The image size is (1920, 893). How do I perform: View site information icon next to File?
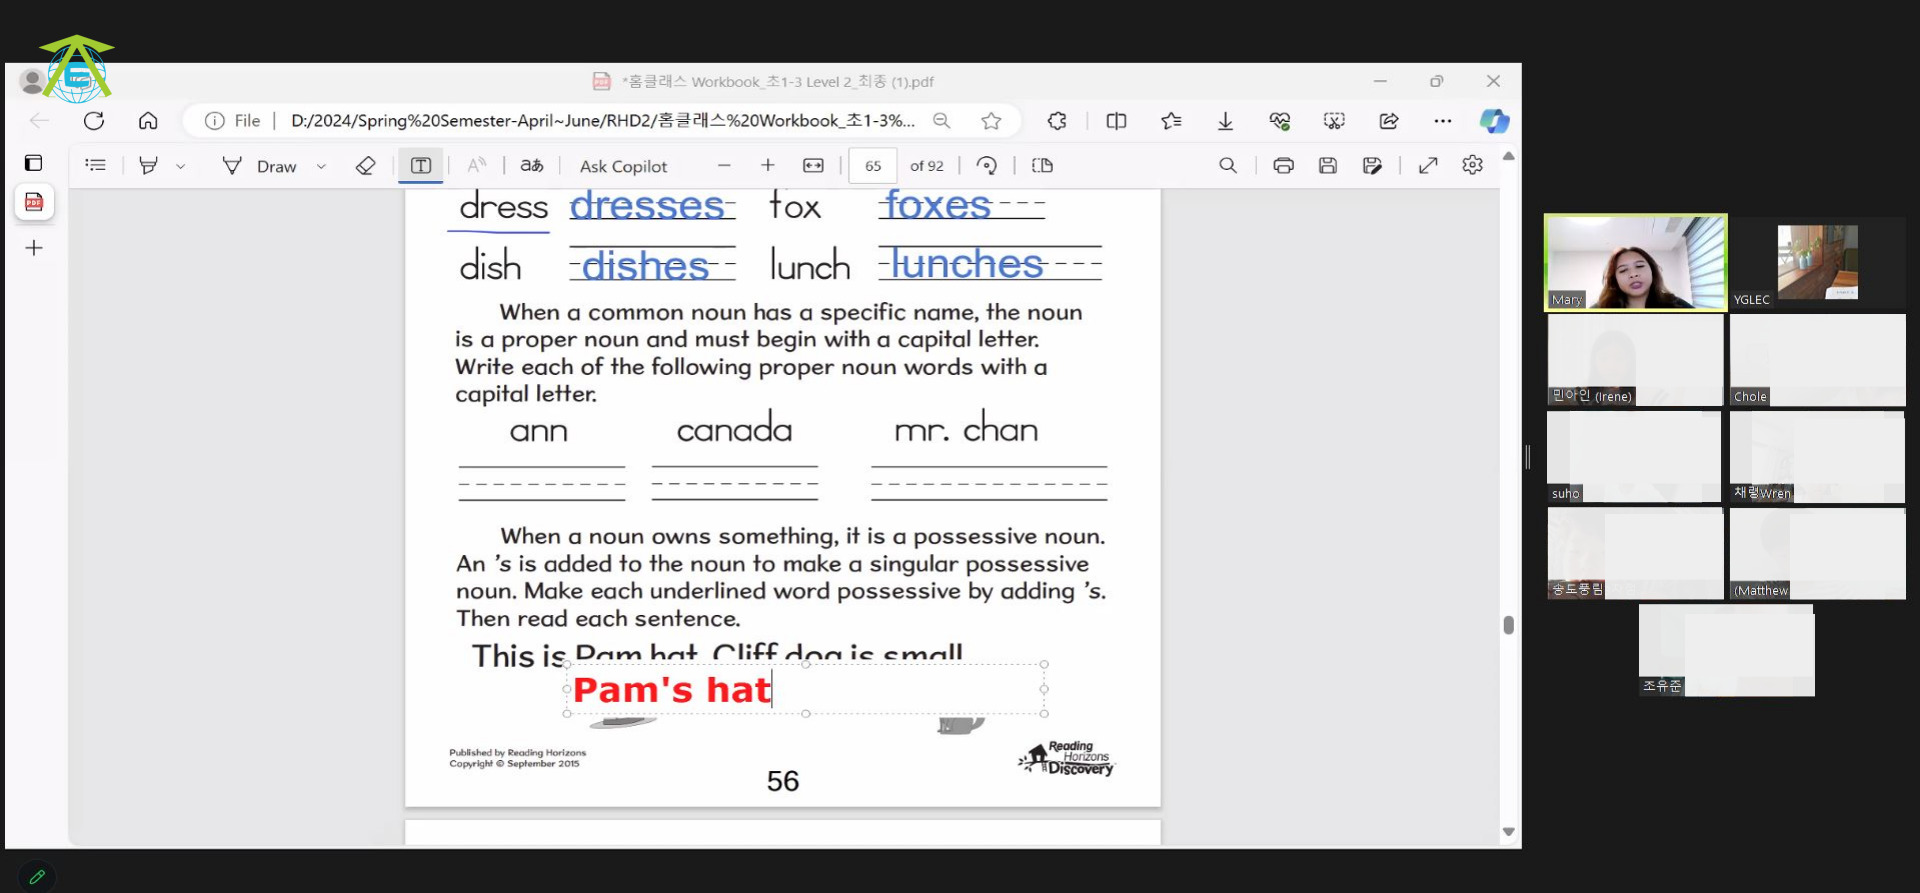tap(214, 121)
